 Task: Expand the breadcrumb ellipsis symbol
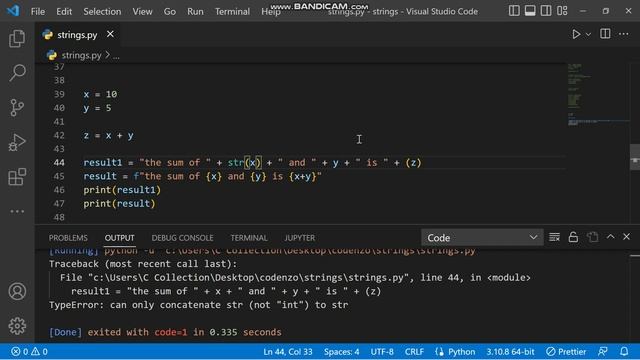[x=116, y=56]
